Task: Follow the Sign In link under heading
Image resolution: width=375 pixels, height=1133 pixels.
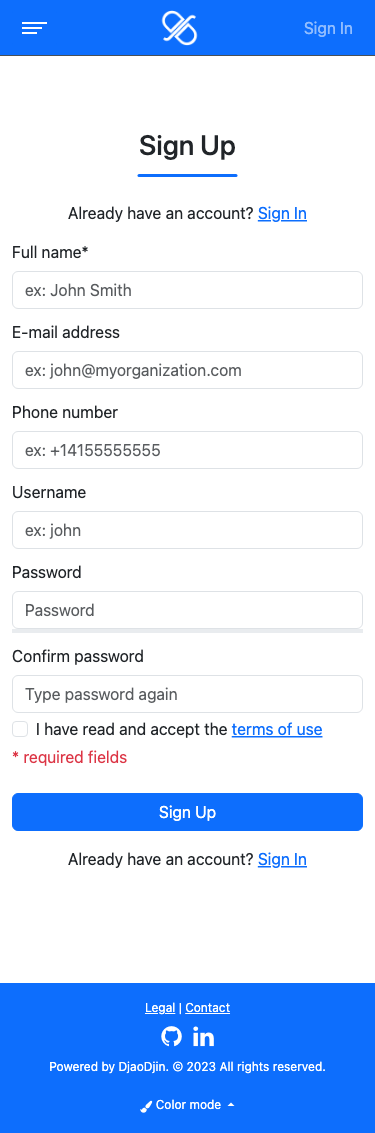Action: coord(283,214)
